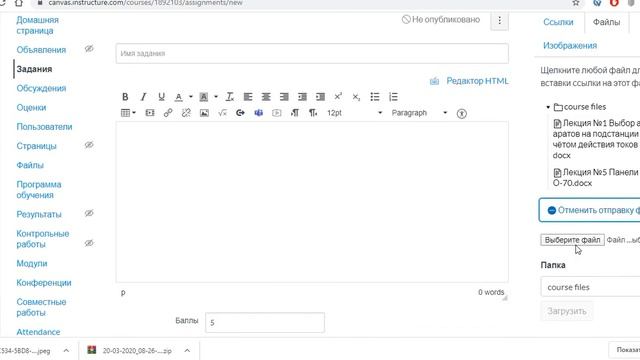Open the table insert dropdown
Screen dimensions: 640x360
tap(128, 113)
